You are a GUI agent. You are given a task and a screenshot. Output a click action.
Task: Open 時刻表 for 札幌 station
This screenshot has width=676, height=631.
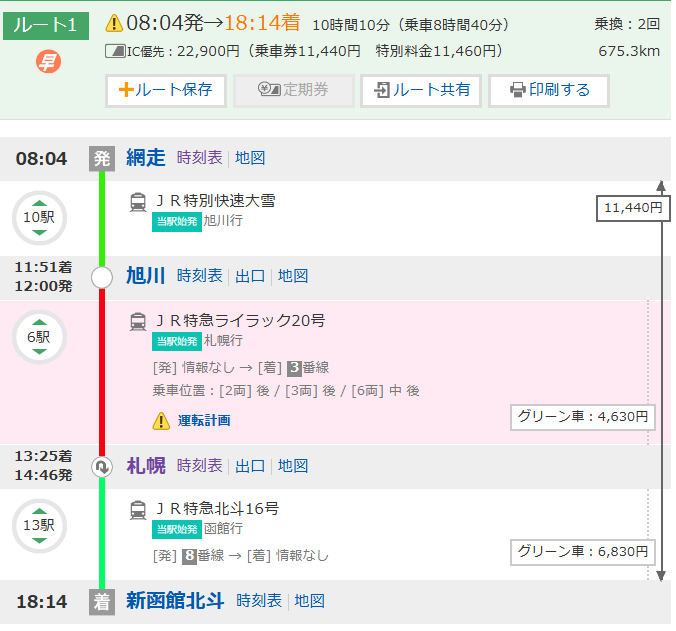coord(200,466)
